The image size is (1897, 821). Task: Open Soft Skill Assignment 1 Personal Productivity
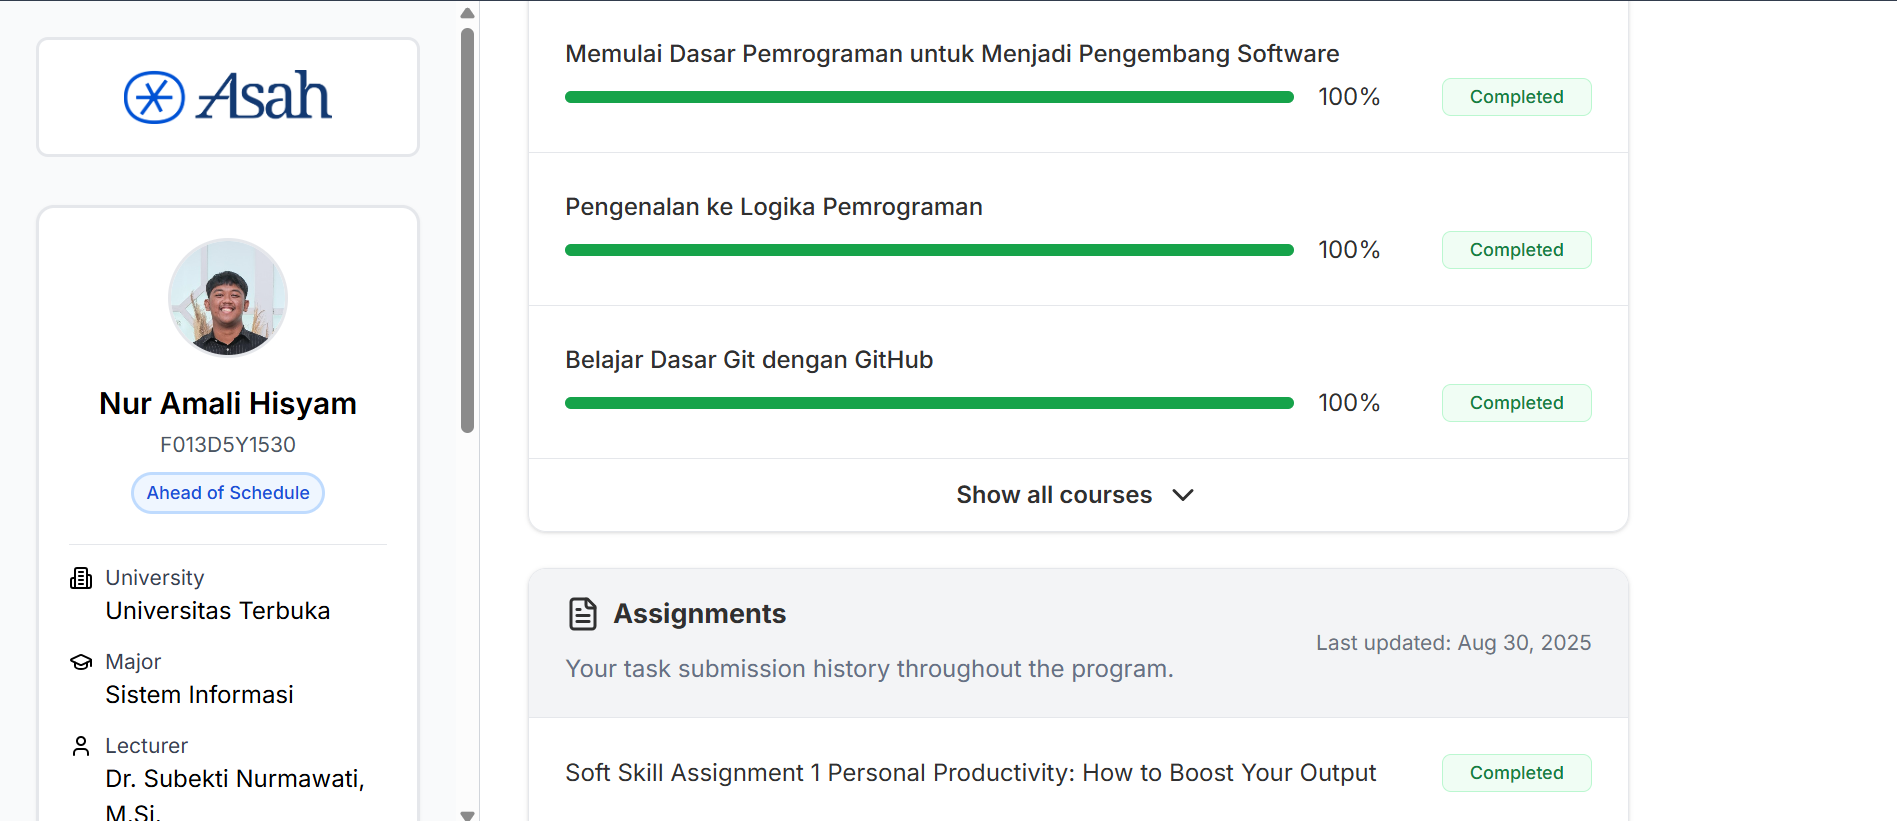point(970,773)
